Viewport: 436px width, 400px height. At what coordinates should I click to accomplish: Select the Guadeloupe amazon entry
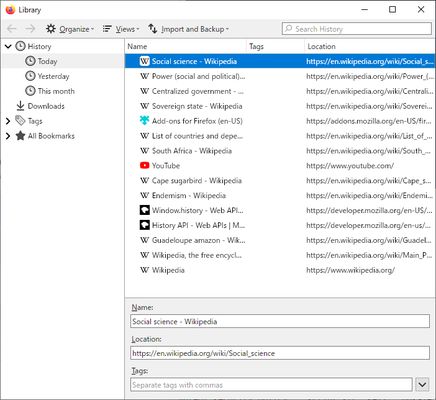280,240
